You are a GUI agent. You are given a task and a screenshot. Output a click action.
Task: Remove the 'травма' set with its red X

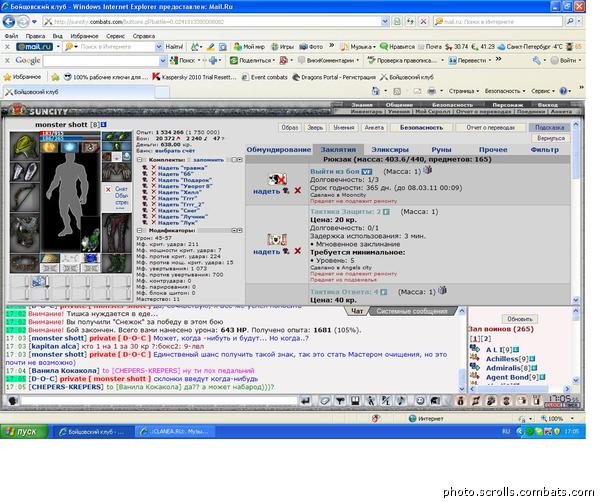click(153, 168)
